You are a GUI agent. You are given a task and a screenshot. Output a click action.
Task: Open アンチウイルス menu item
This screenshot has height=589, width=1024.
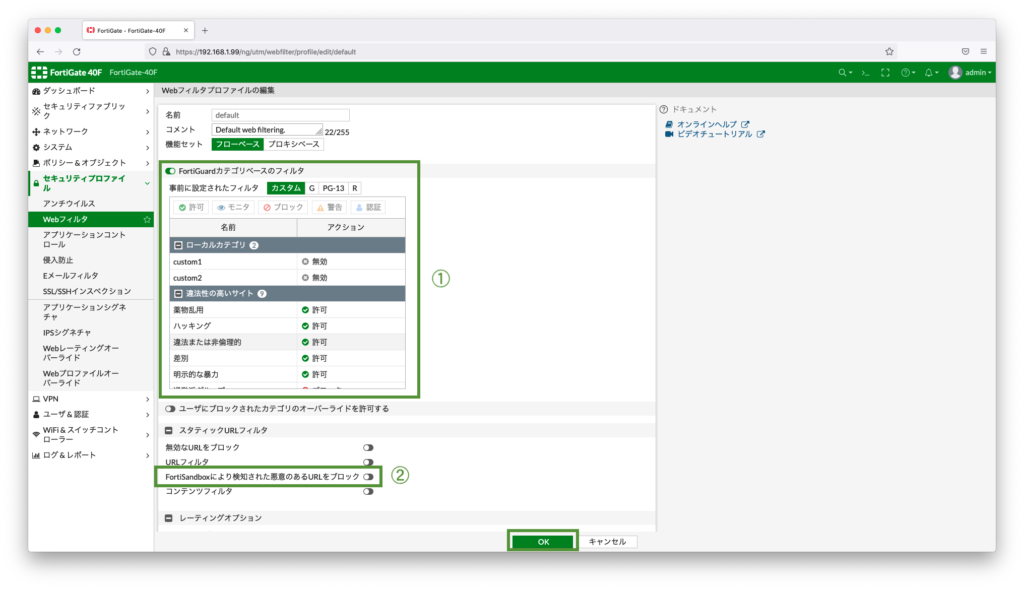point(69,204)
